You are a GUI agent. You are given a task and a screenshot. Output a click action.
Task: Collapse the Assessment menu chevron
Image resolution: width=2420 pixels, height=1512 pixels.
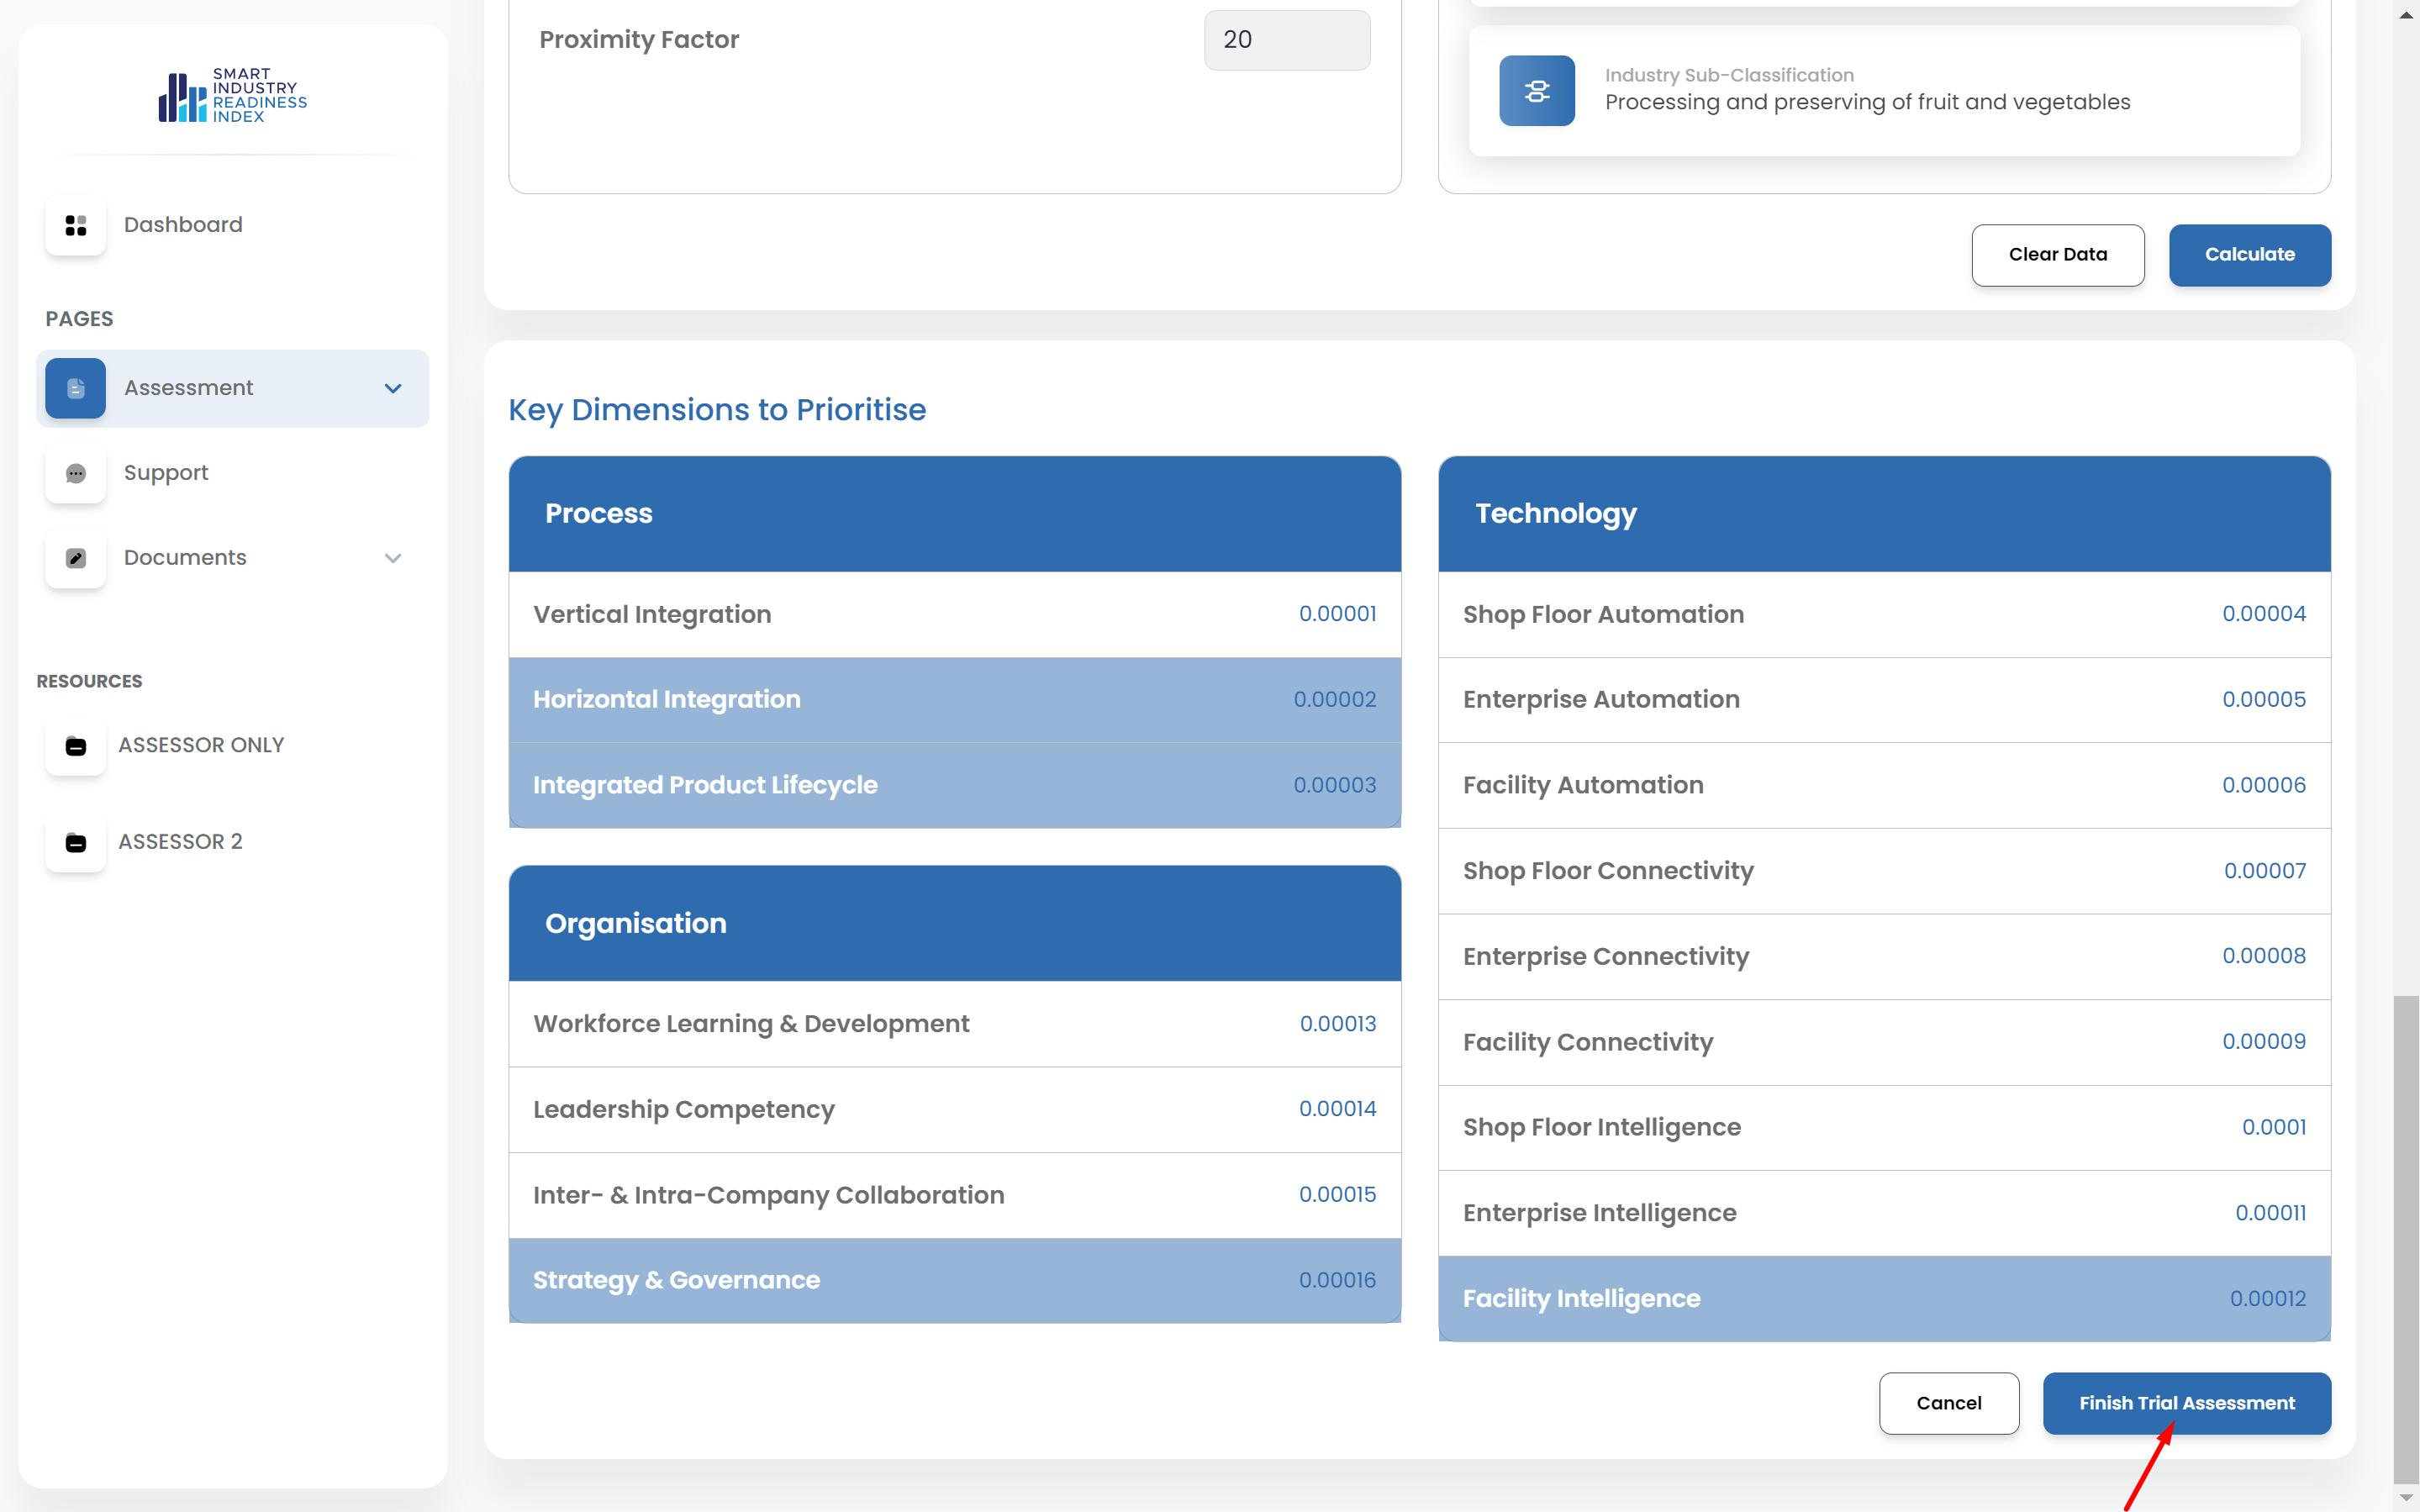coord(393,388)
